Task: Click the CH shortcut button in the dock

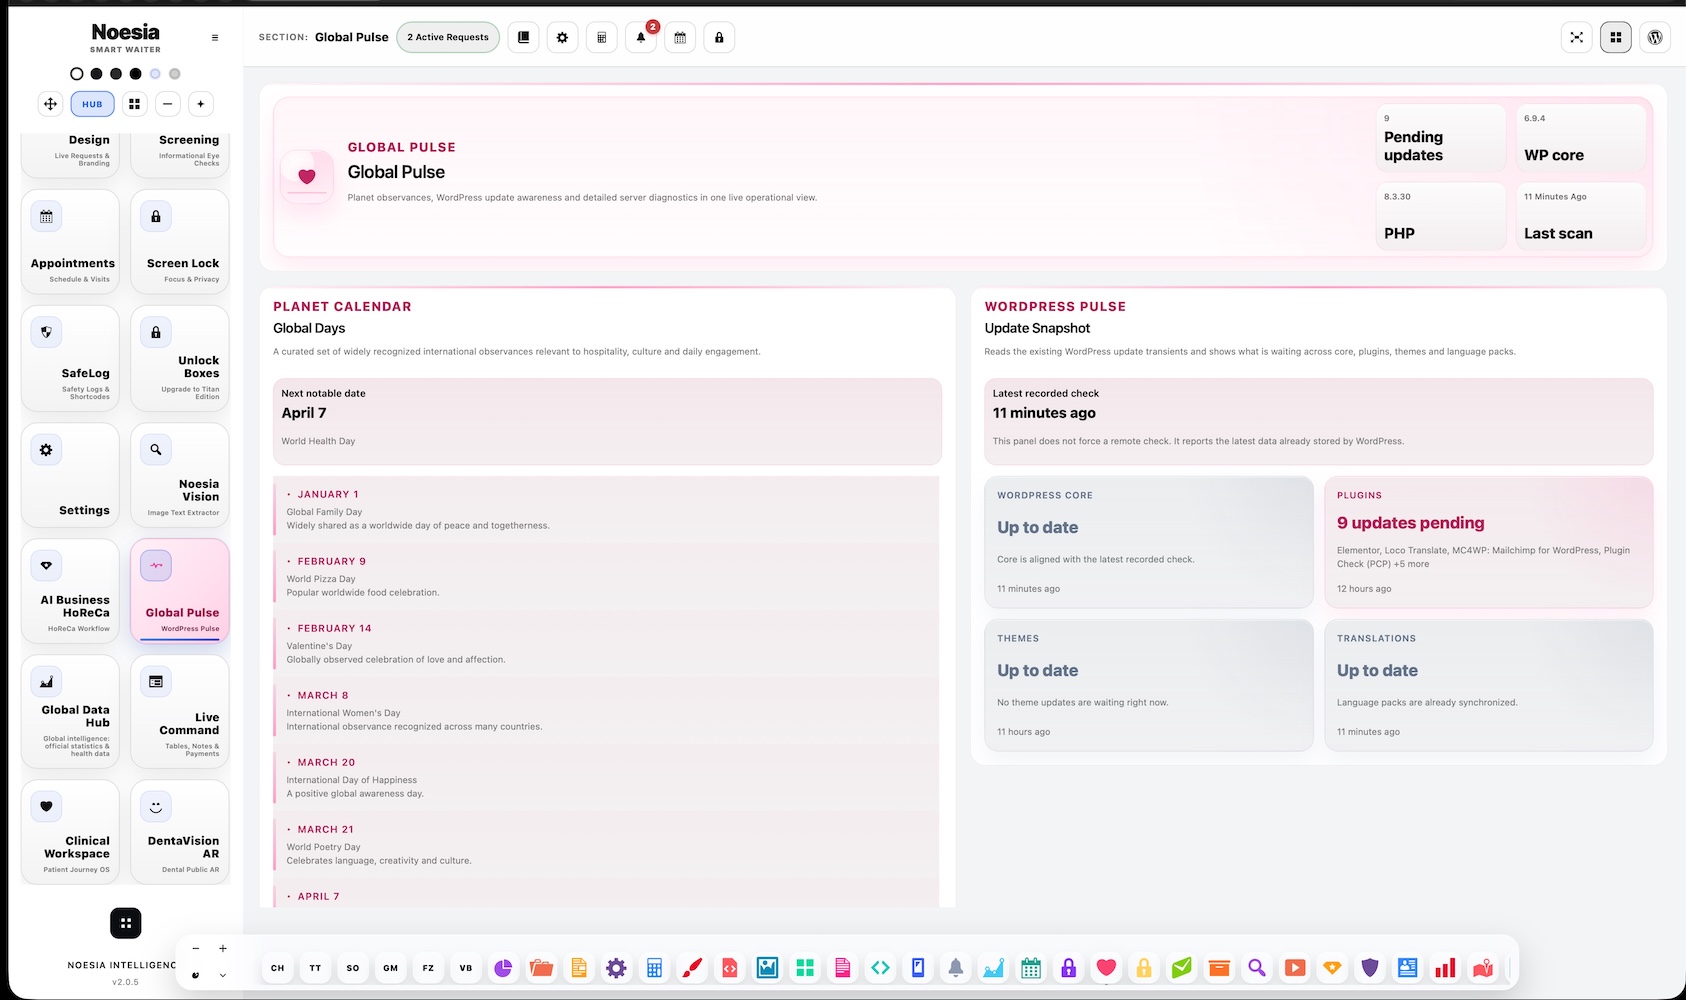Action: pos(278,968)
